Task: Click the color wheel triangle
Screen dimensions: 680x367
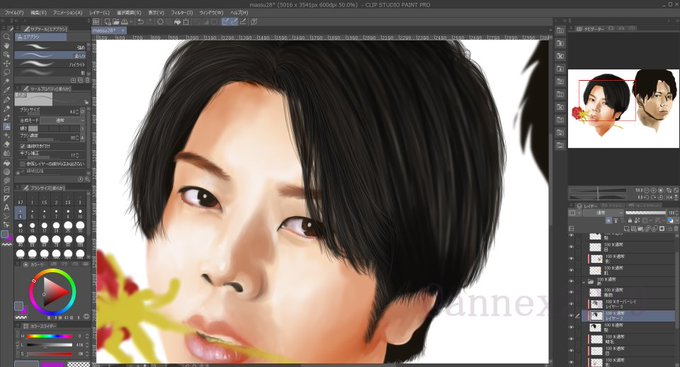Action: [x=56, y=292]
